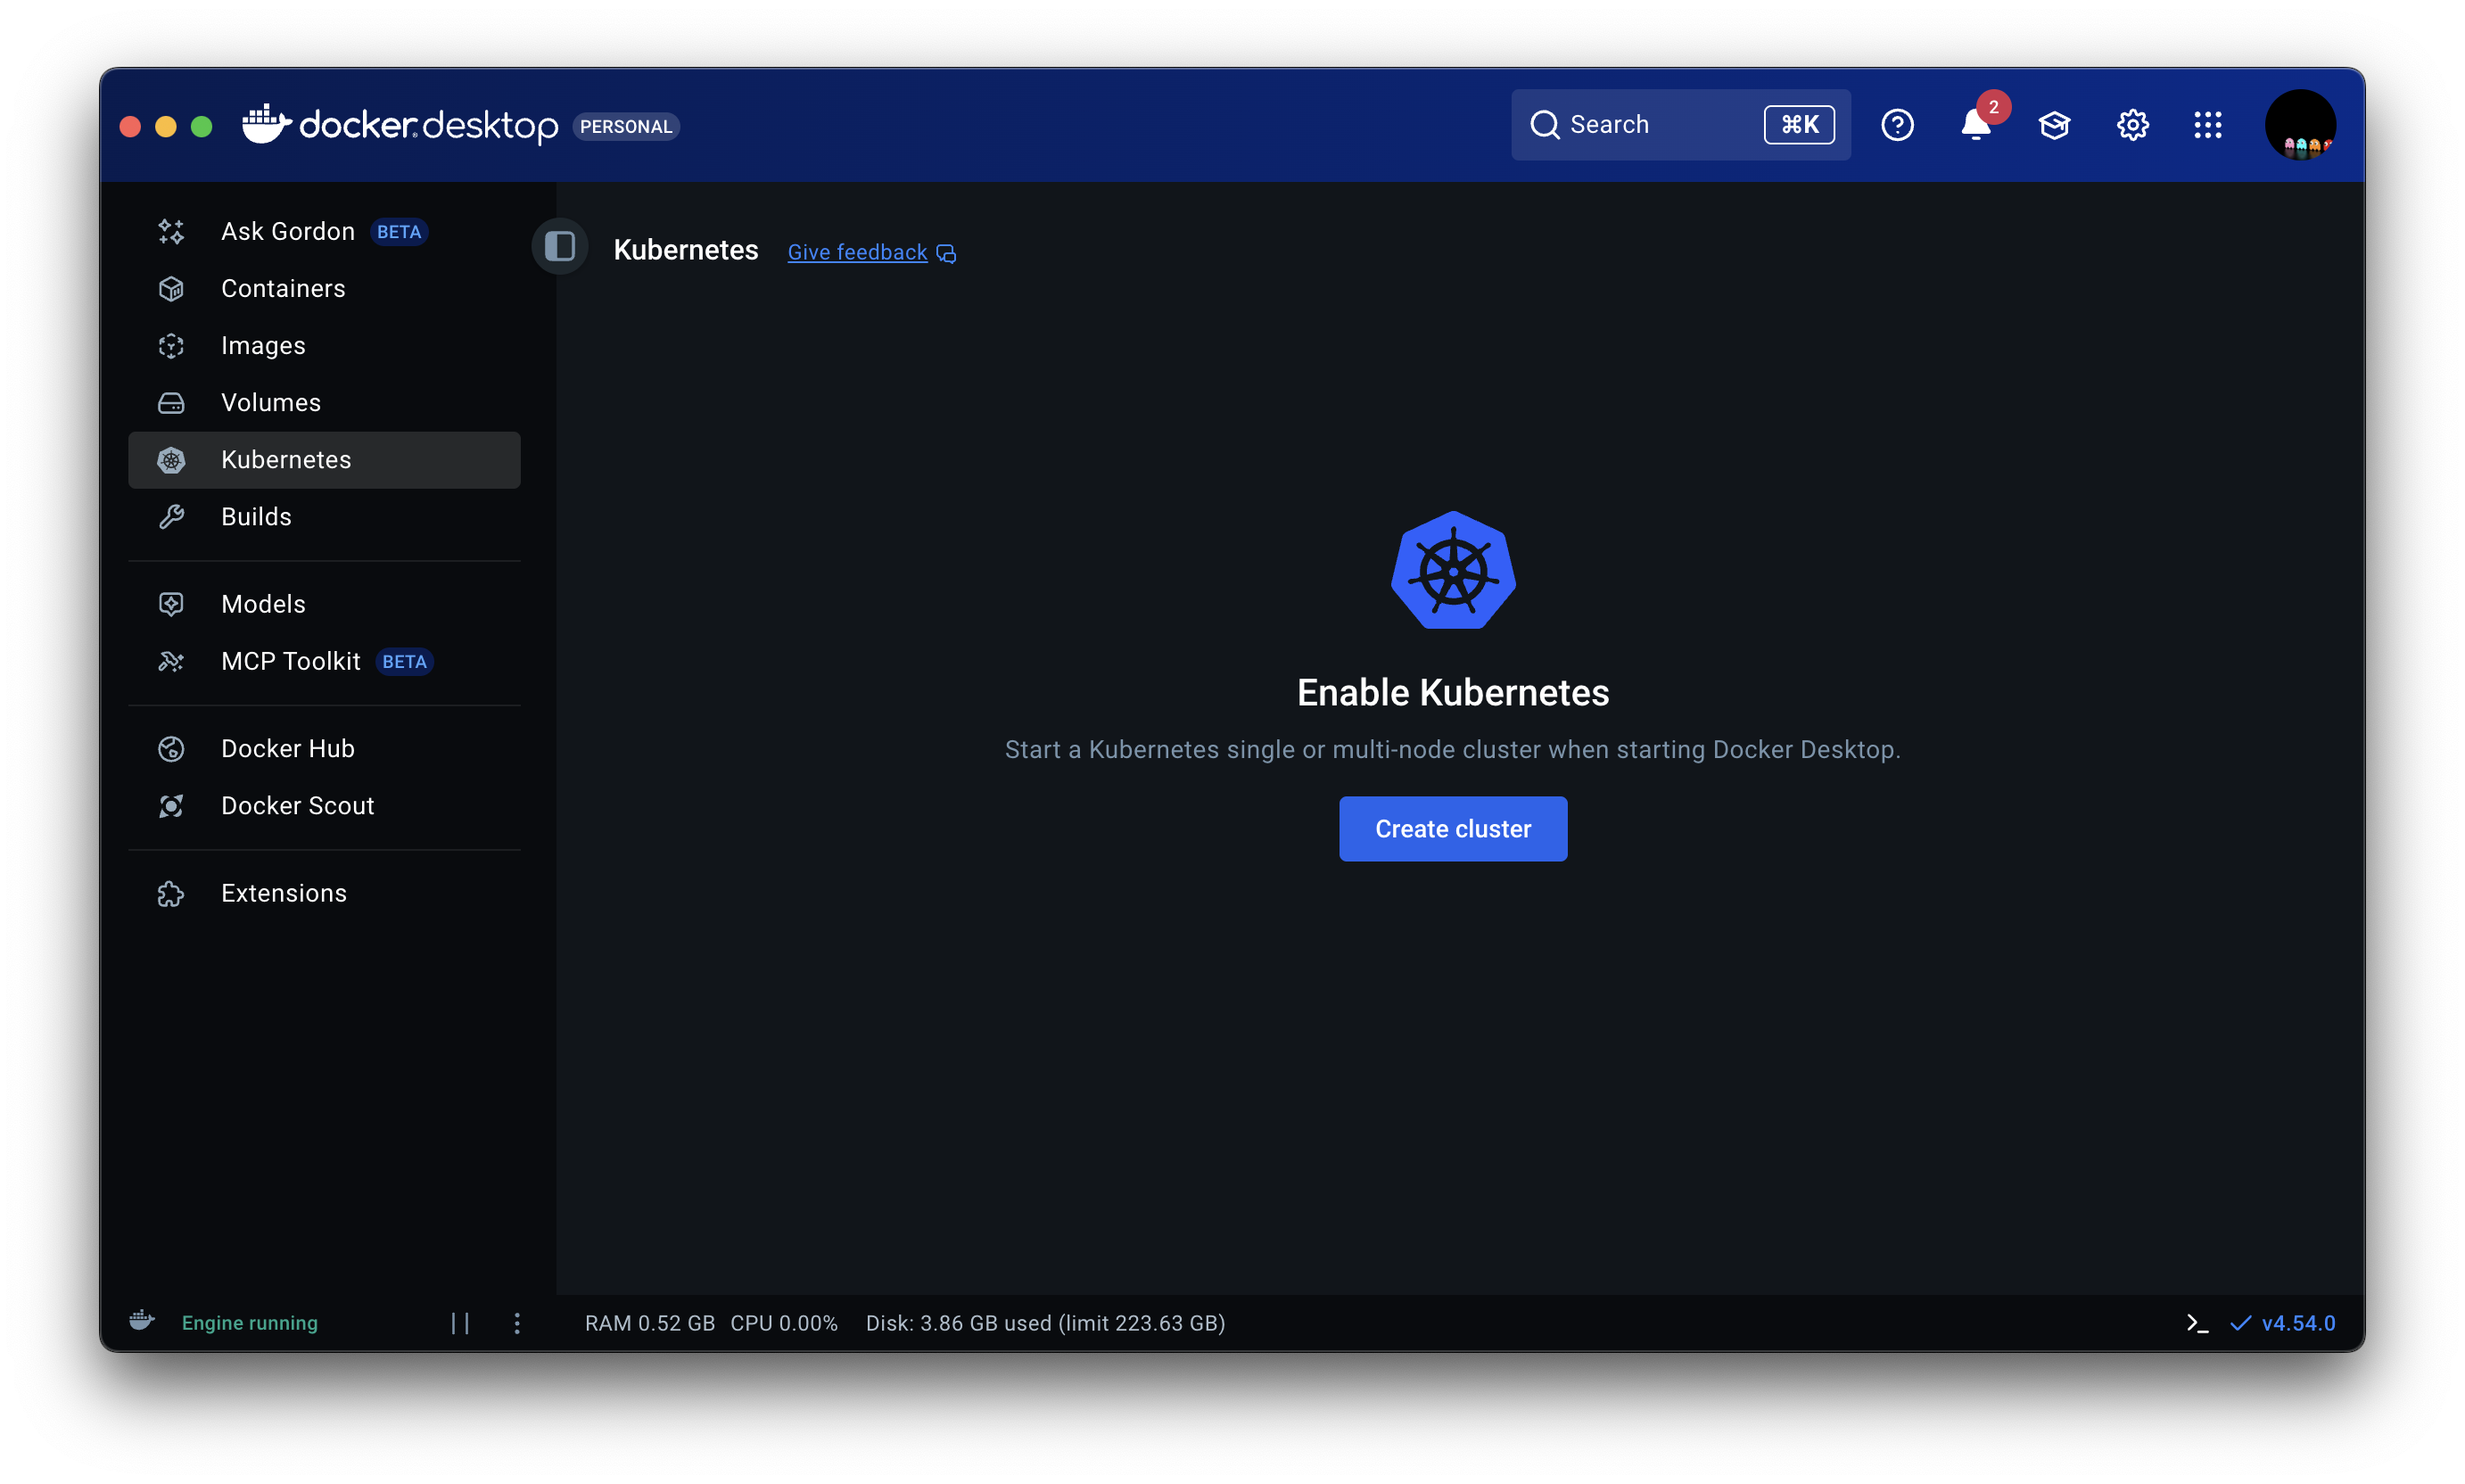Viewport: 2465px width, 1484px height.
Task: Open the user account avatar menu
Action: coord(2300,126)
